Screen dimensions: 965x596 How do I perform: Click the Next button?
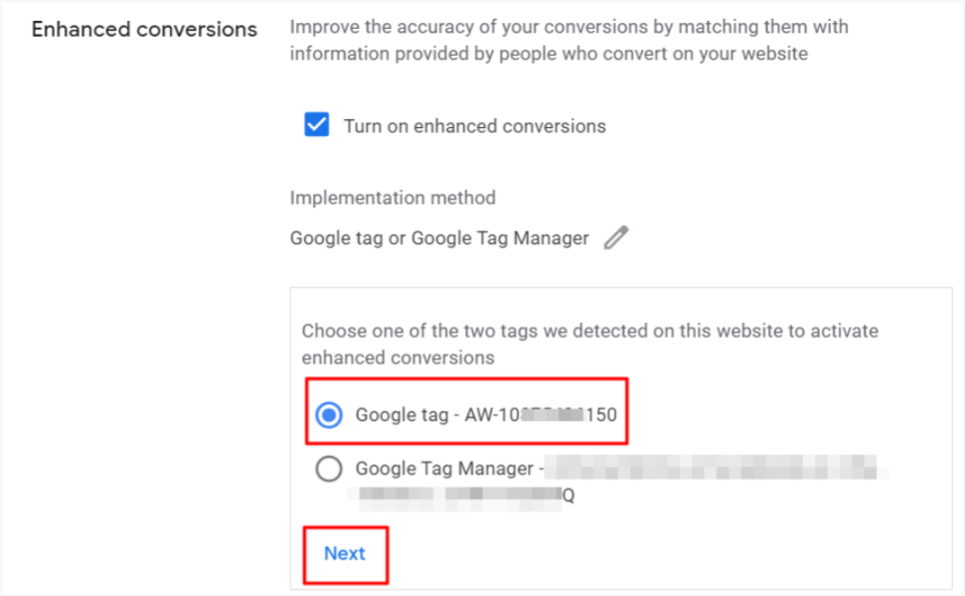pyautogui.click(x=345, y=554)
